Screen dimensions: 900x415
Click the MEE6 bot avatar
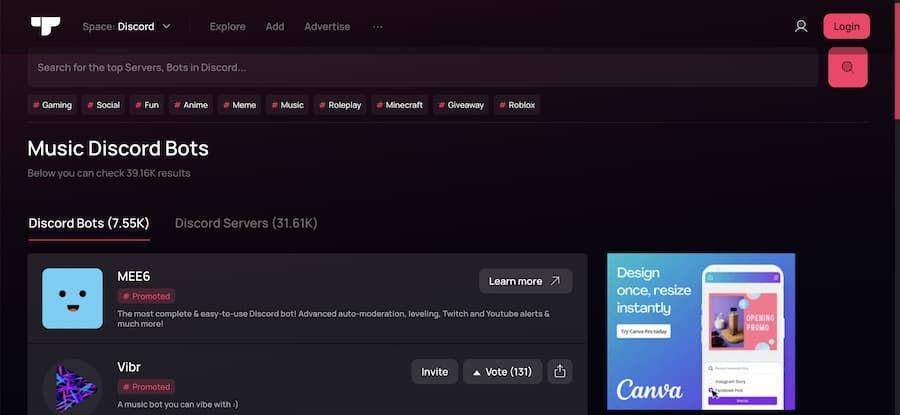tap(72, 298)
